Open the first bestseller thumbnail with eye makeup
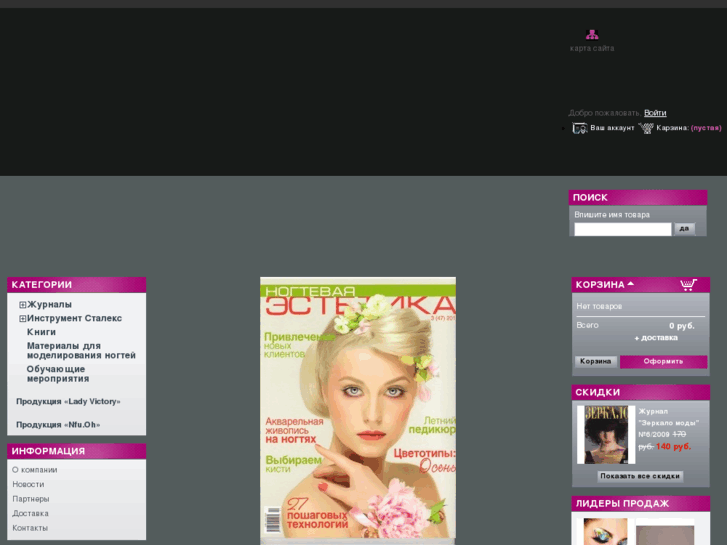The image size is (727, 545). (x=605, y=532)
